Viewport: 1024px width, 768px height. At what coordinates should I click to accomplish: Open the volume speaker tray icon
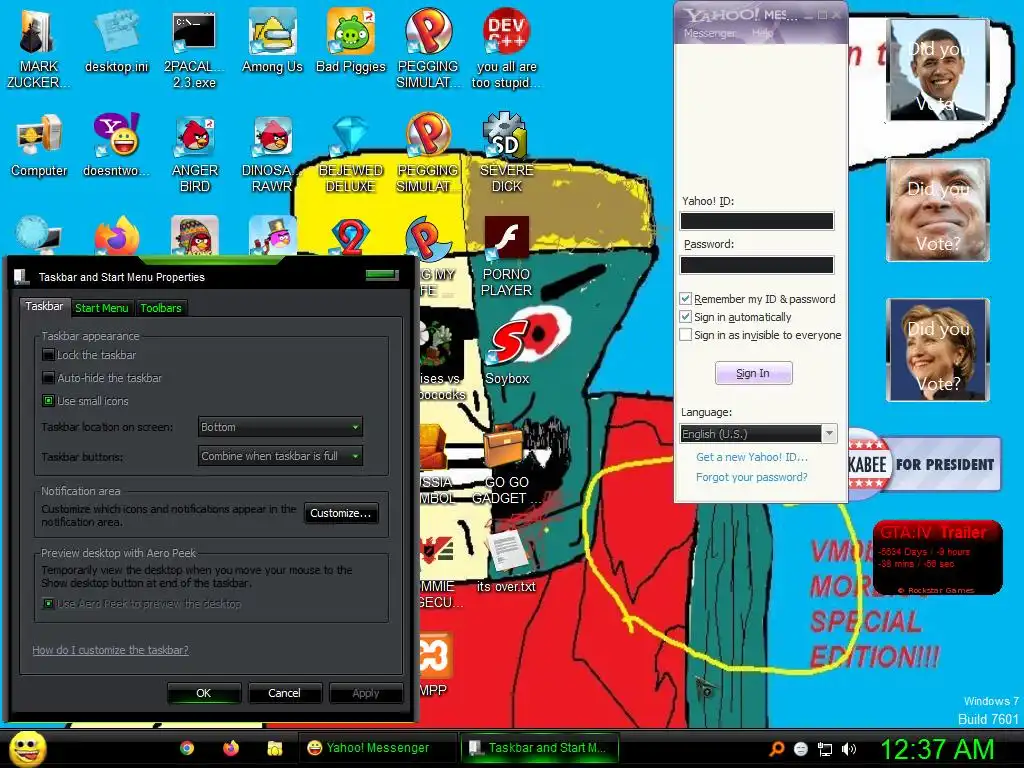tap(849, 749)
